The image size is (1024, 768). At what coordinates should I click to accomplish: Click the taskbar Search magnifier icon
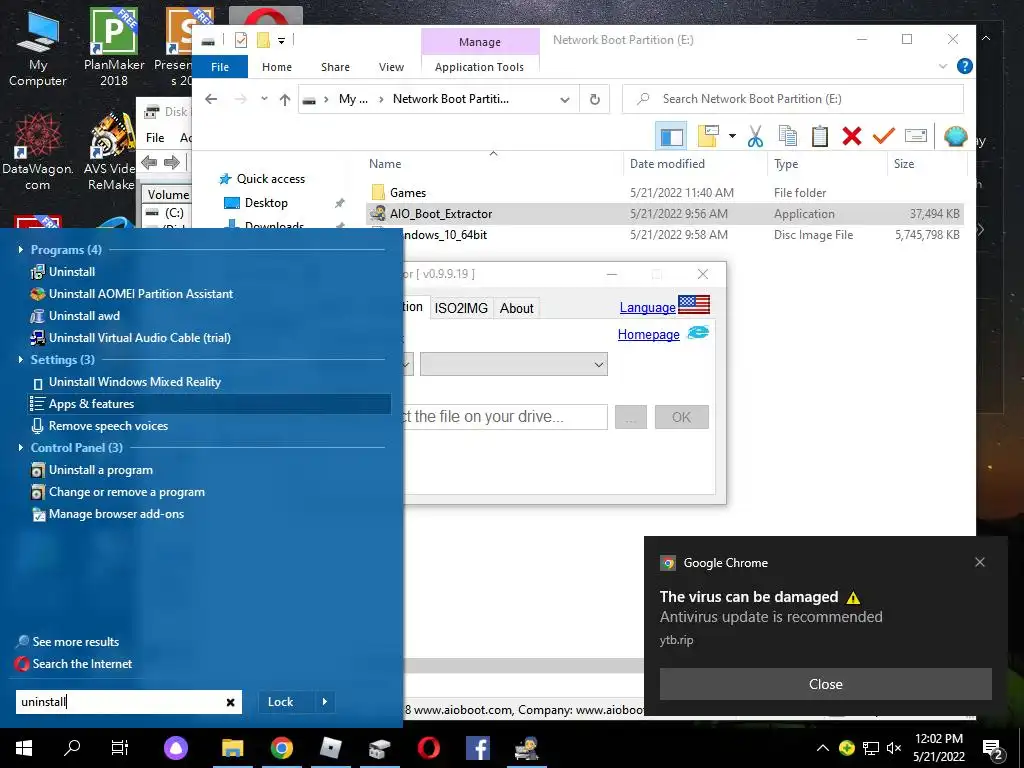72,747
